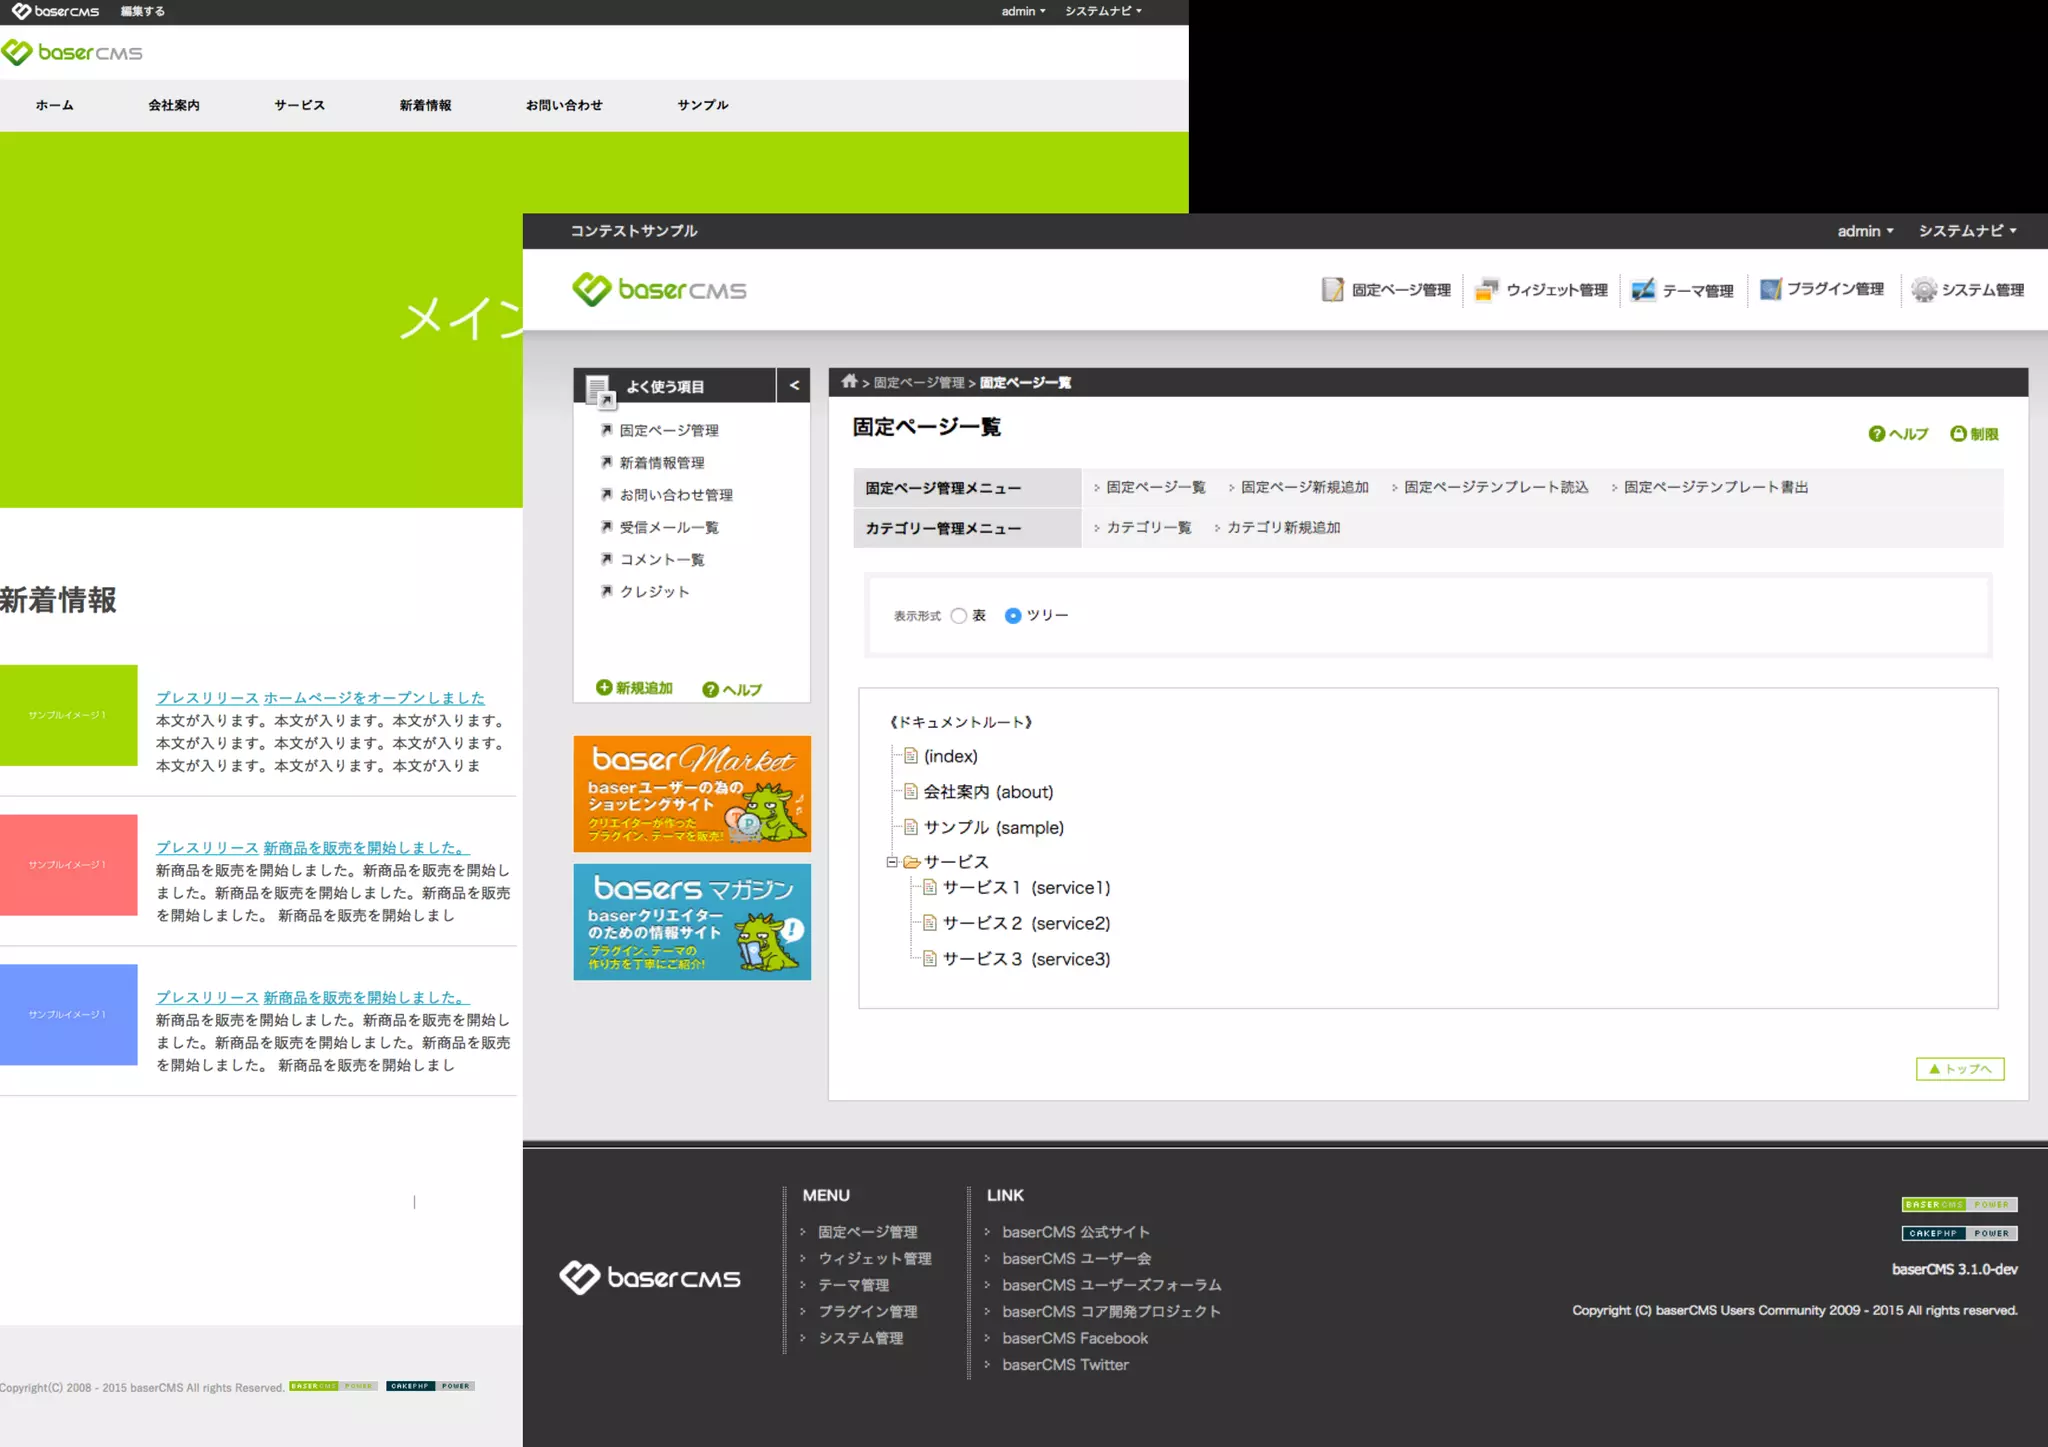Open the baser Market banner
This screenshot has width=2048, height=1447.
692,794
